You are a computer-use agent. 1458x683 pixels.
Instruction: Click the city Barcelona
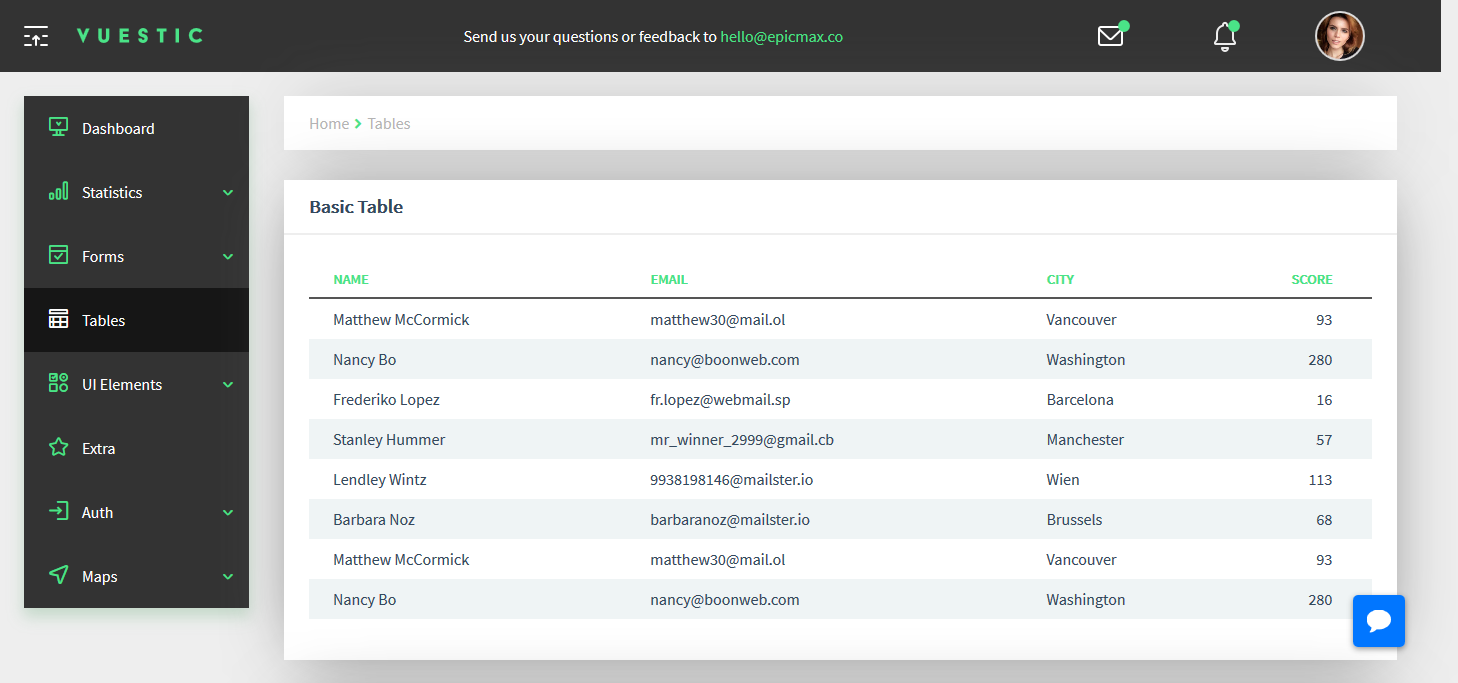pyautogui.click(x=1080, y=400)
